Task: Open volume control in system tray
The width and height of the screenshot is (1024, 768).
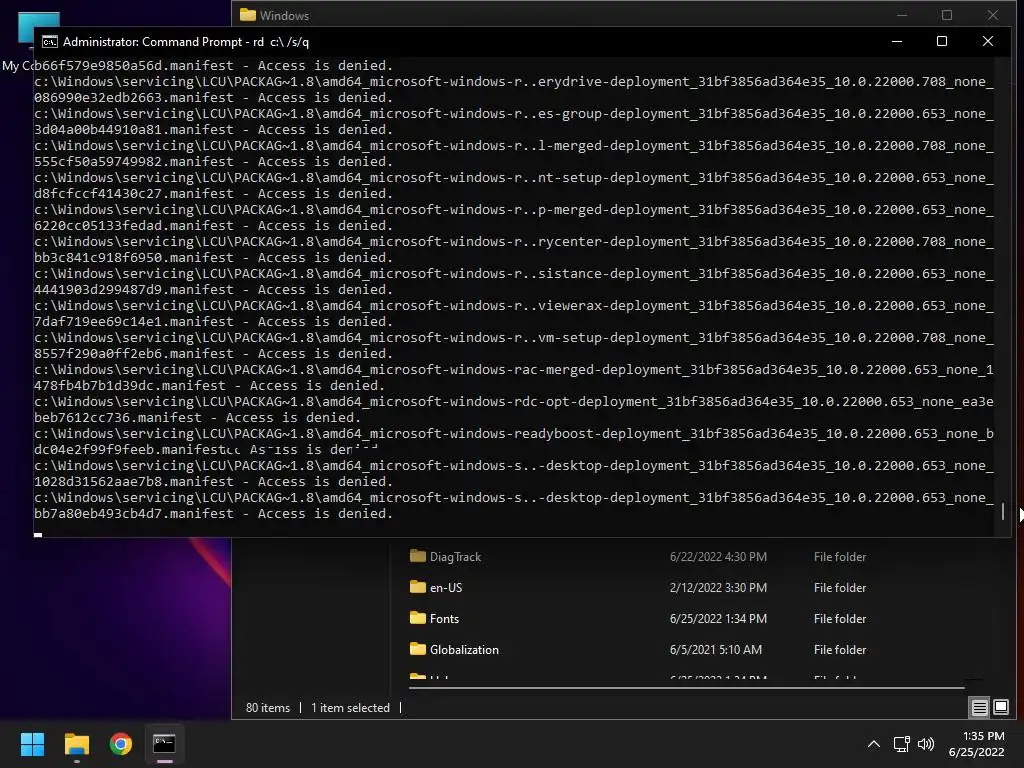Action: pos(926,744)
